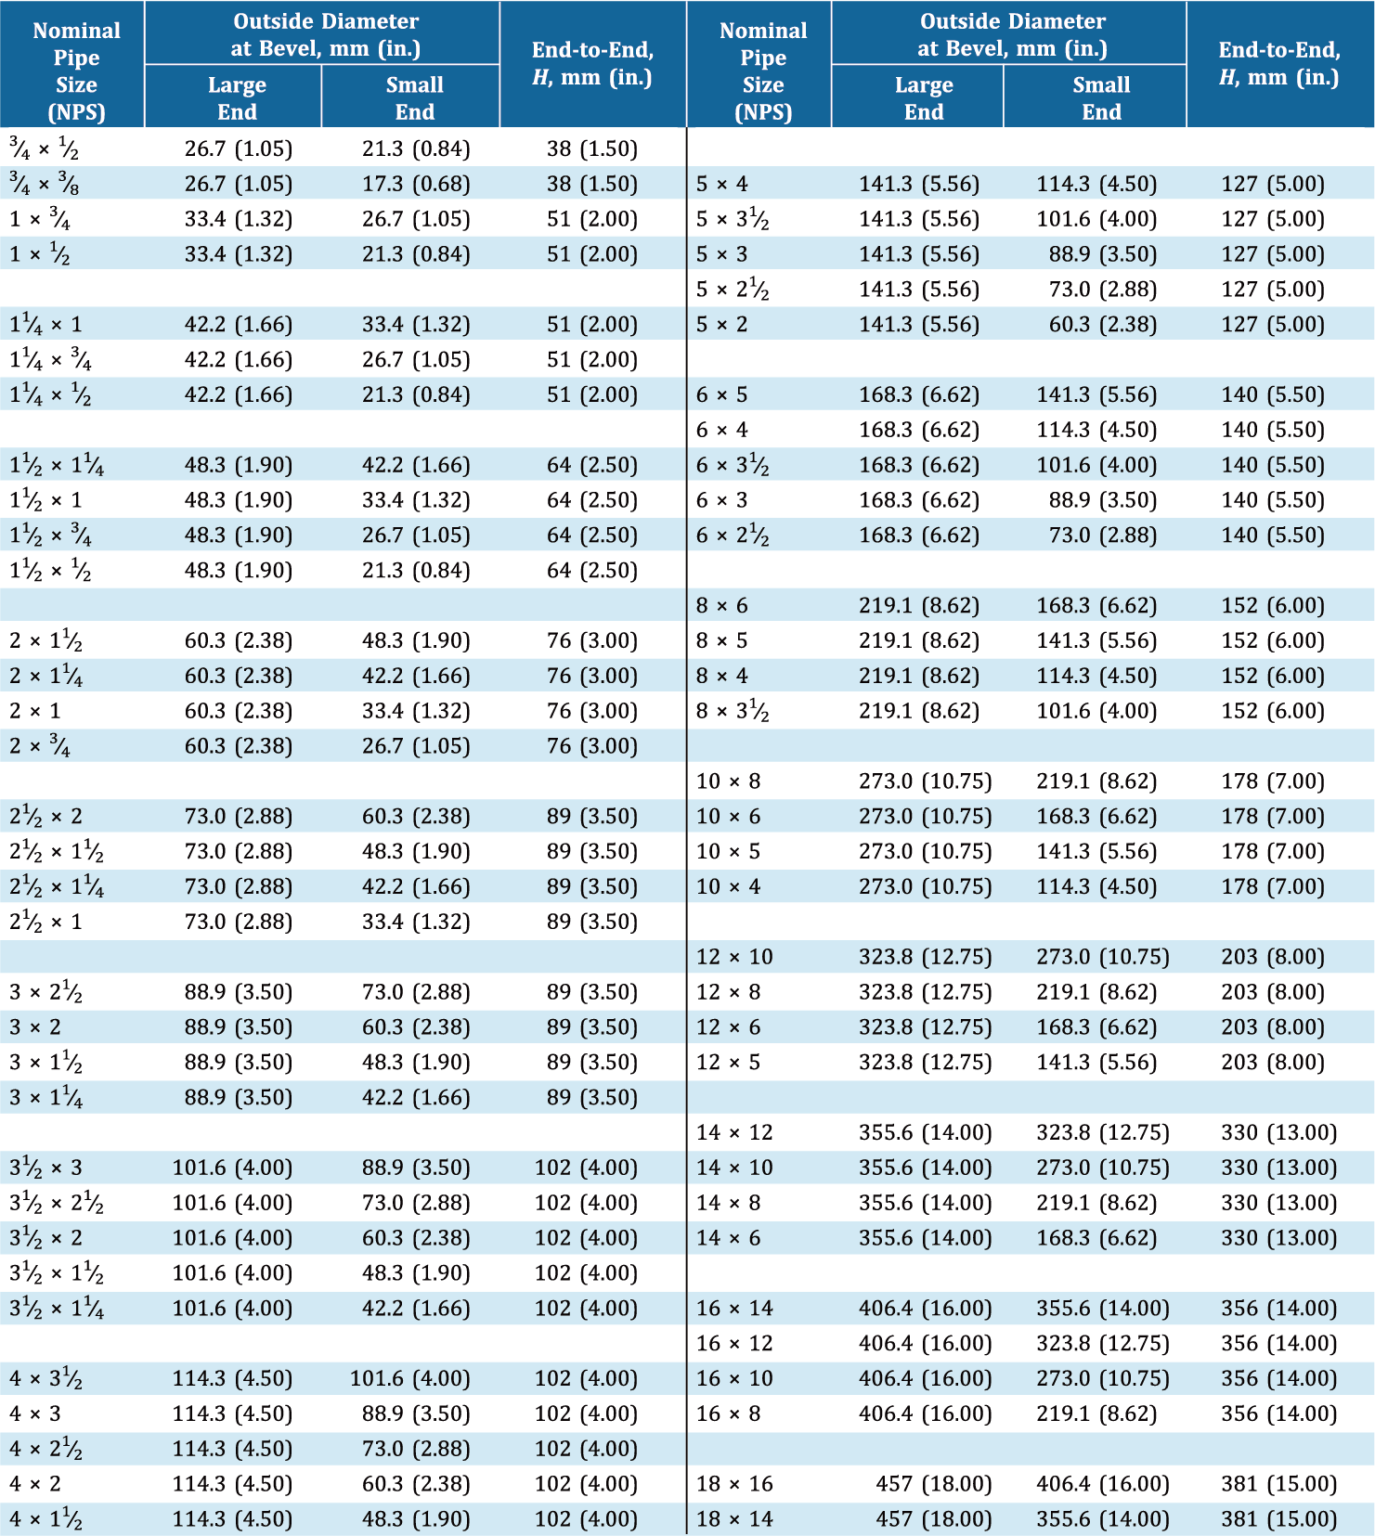This screenshot has height=1536, width=1375.
Task: Select the left table's End-to-End header
Action: click(x=592, y=63)
